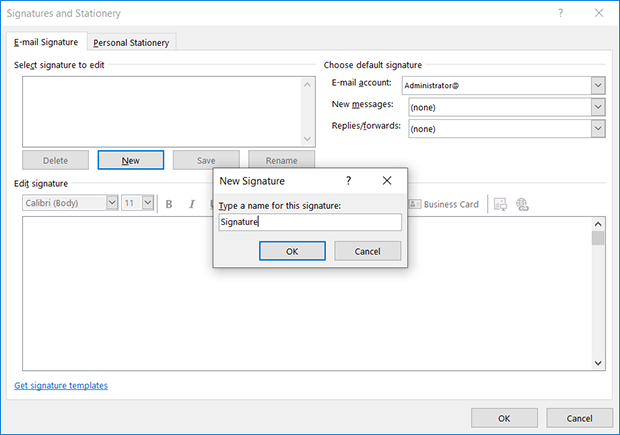Screen dimensions: 620x435
Task: Click the empty Select signature list box
Action: pyautogui.click(x=162, y=112)
